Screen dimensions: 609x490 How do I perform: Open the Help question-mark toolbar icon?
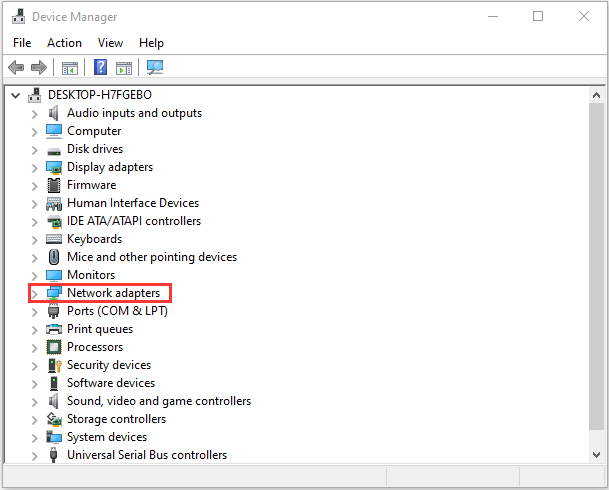[x=101, y=67]
